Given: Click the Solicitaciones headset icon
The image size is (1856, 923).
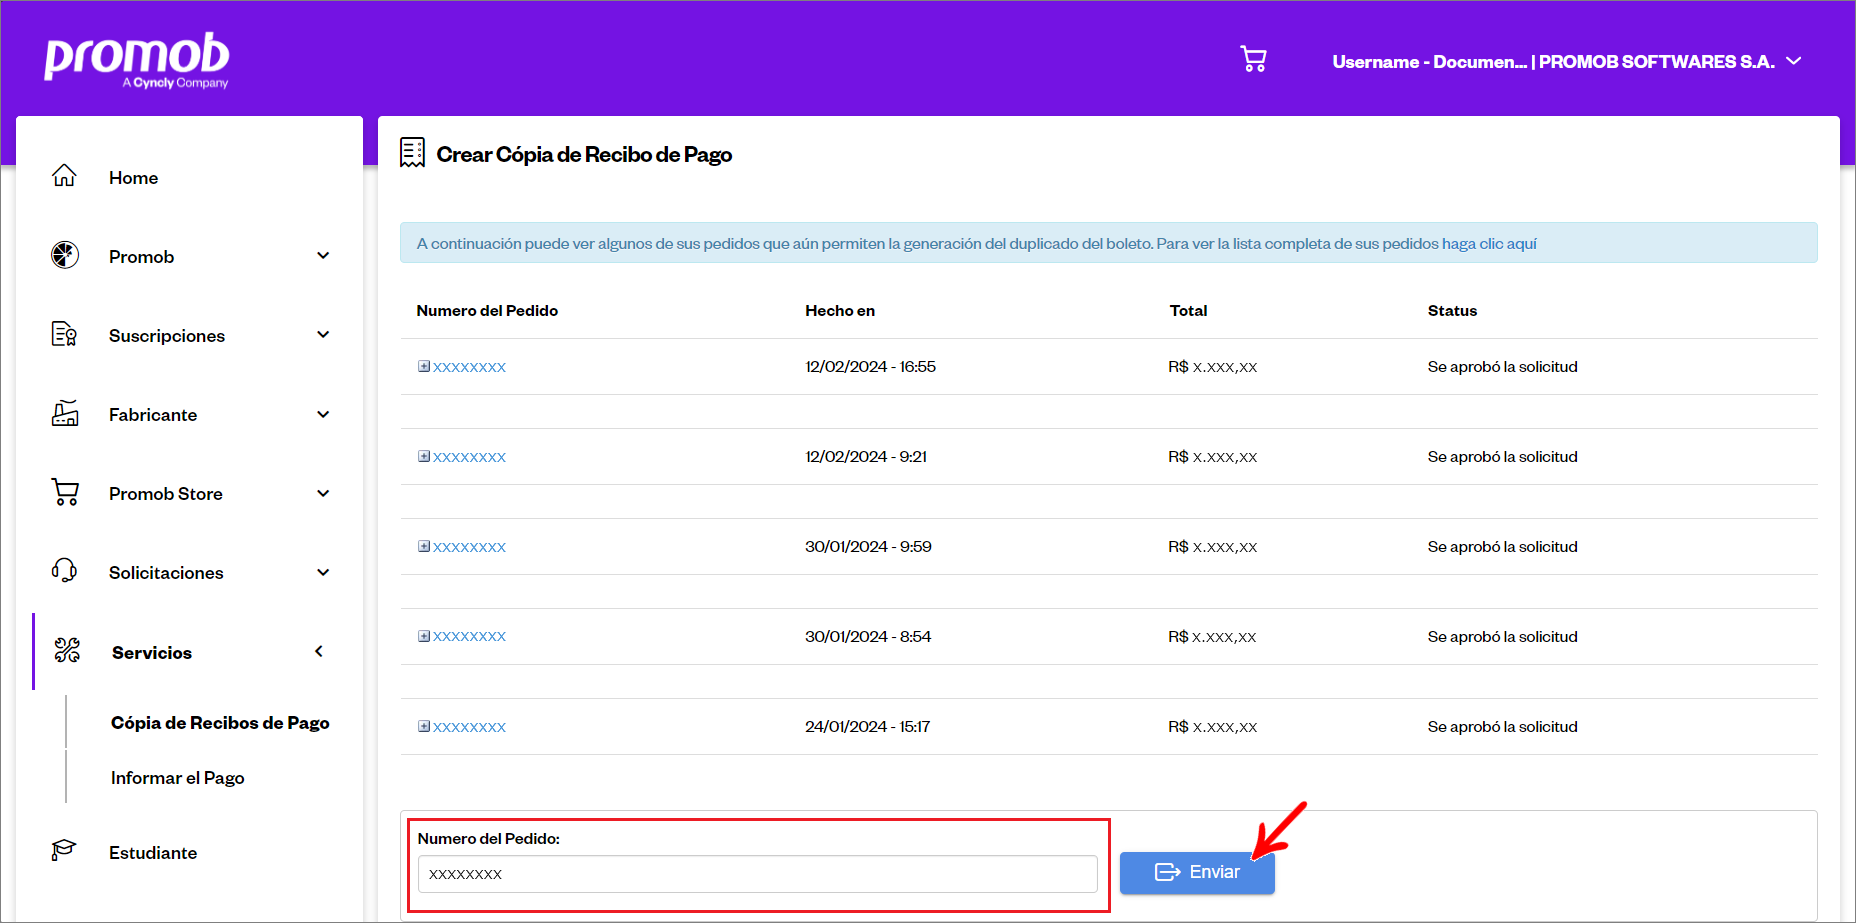Looking at the screenshot, I should click(64, 571).
